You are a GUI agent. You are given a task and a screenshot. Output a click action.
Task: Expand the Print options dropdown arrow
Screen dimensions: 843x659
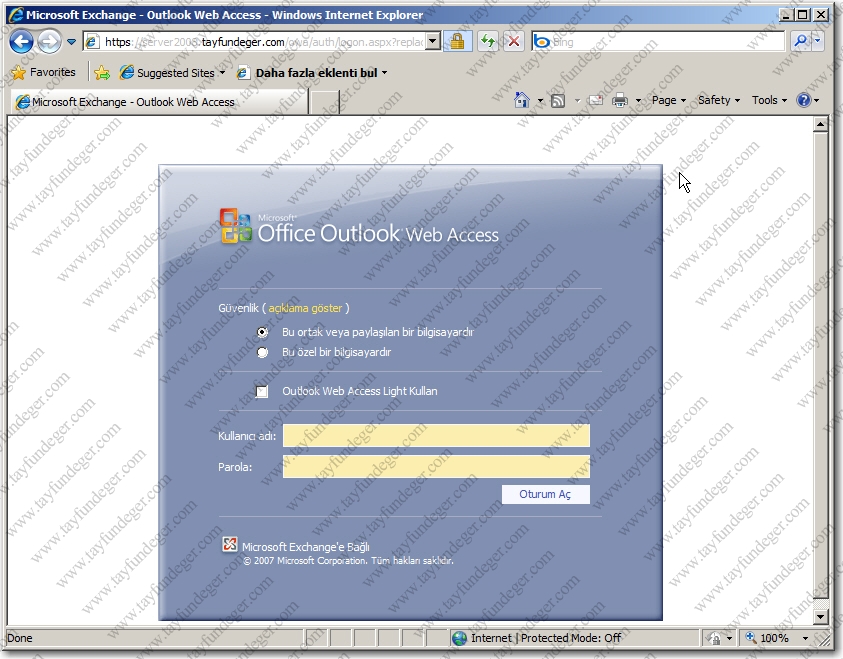pos(638,101)
